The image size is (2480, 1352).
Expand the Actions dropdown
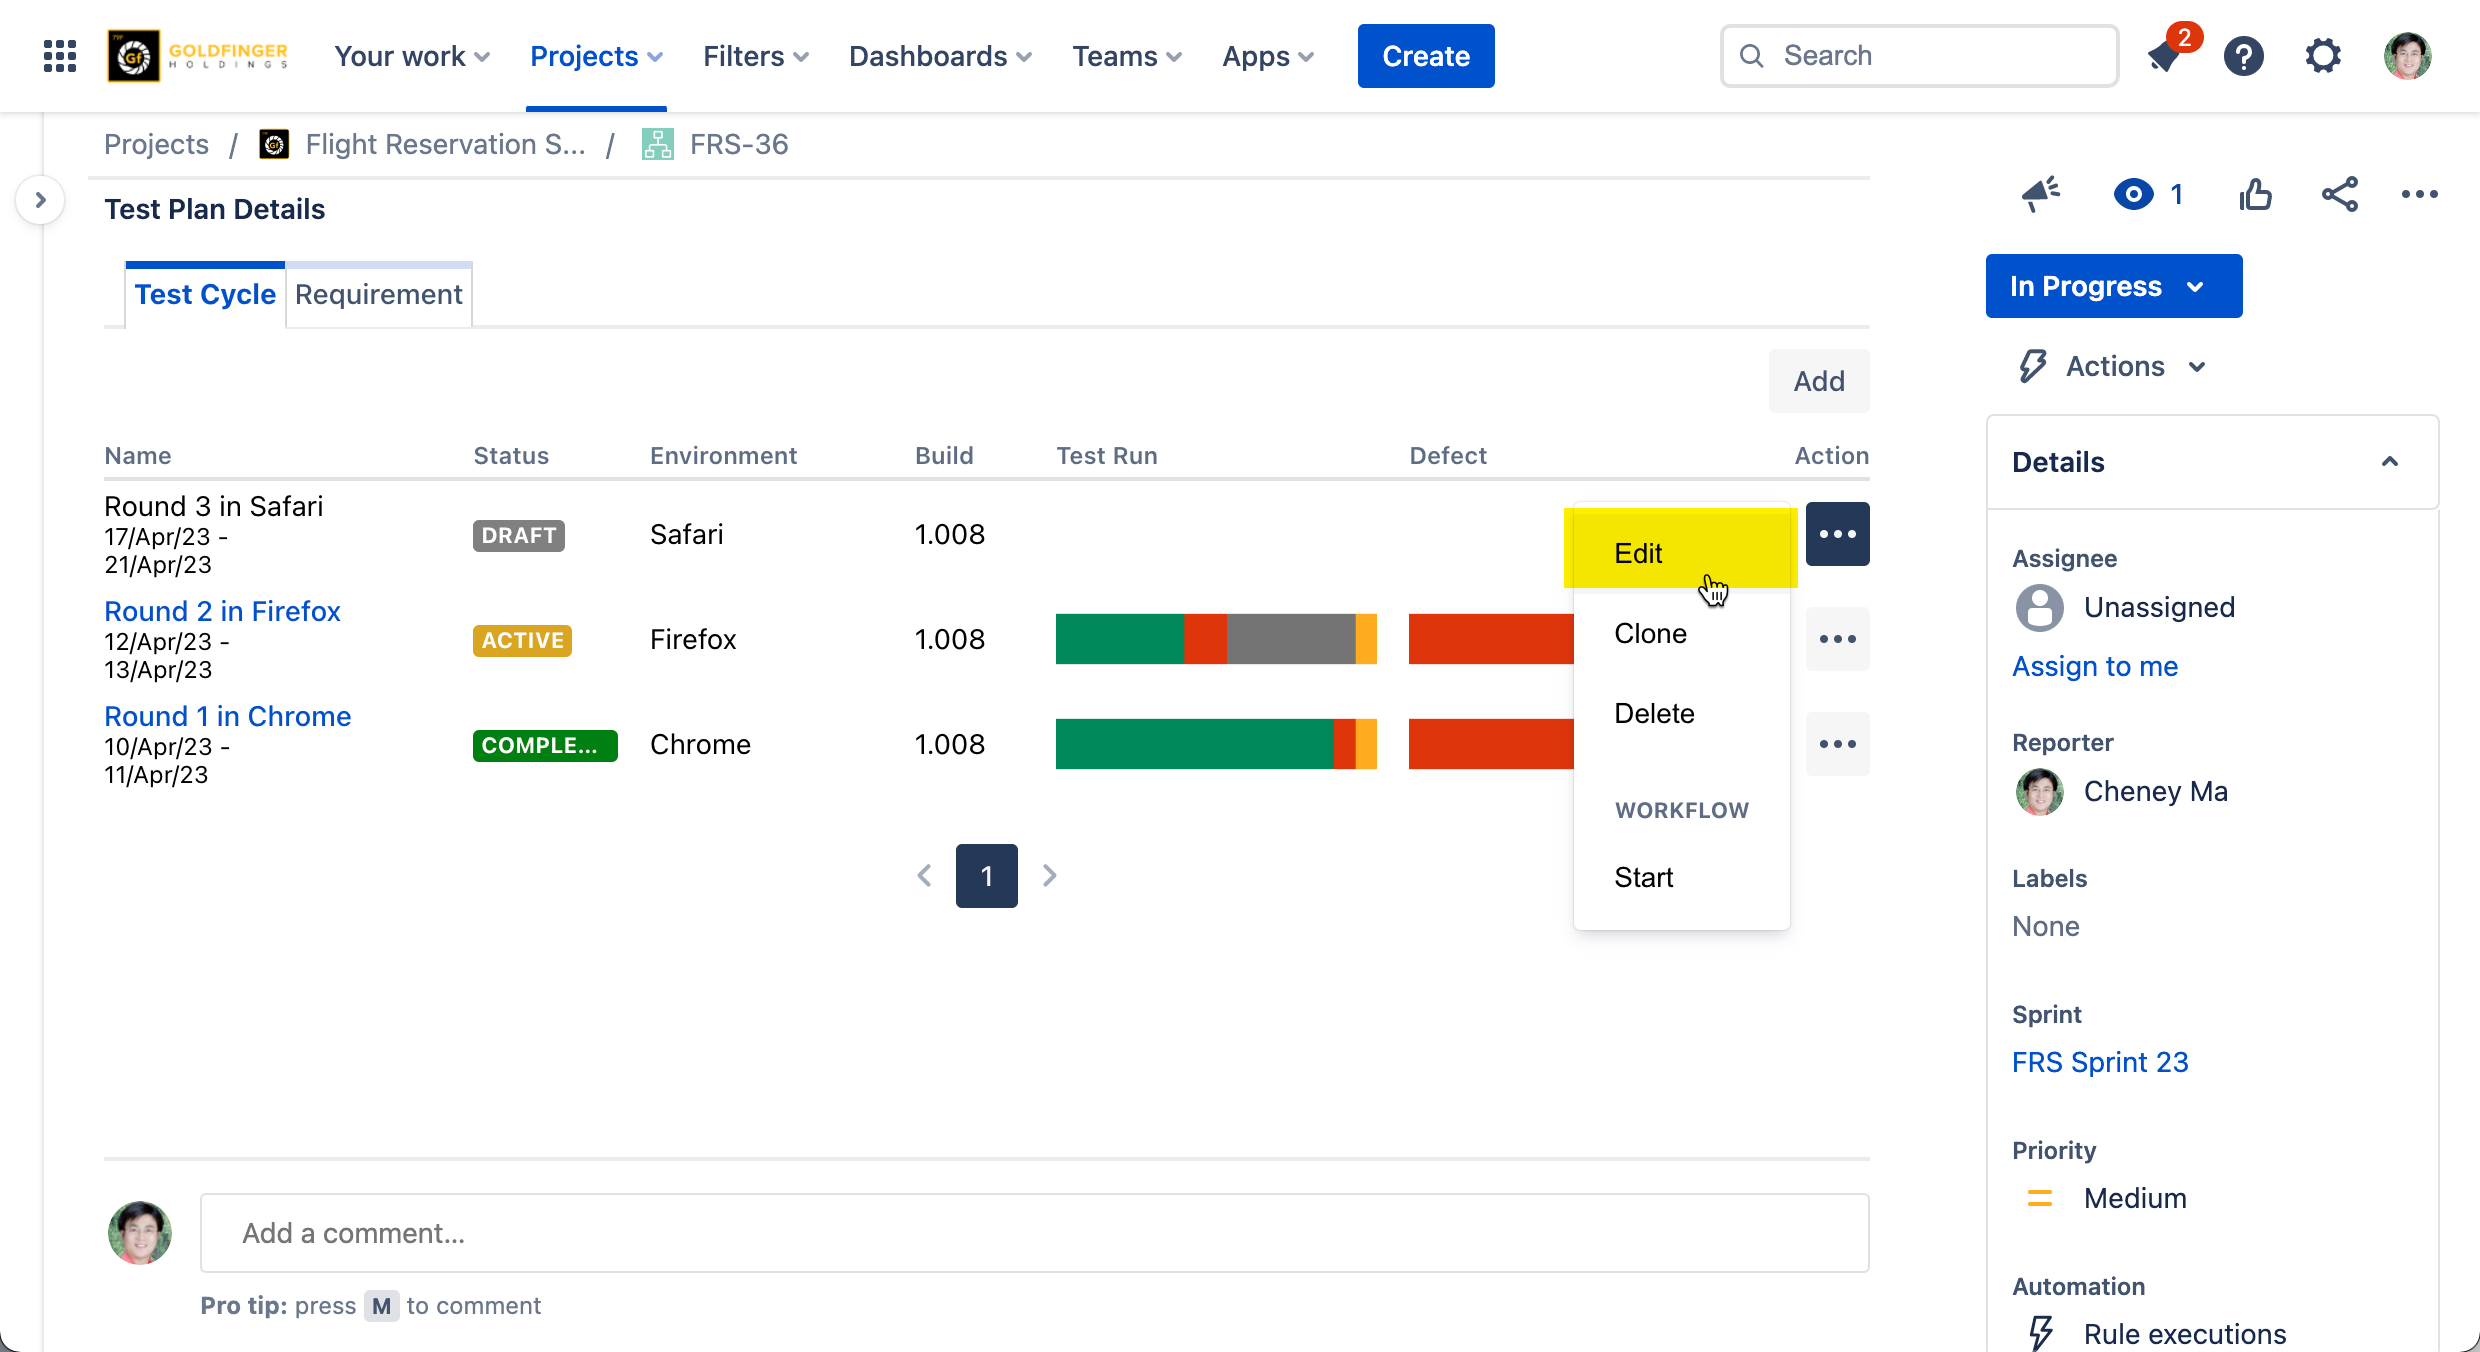(x=2115, y=367)
